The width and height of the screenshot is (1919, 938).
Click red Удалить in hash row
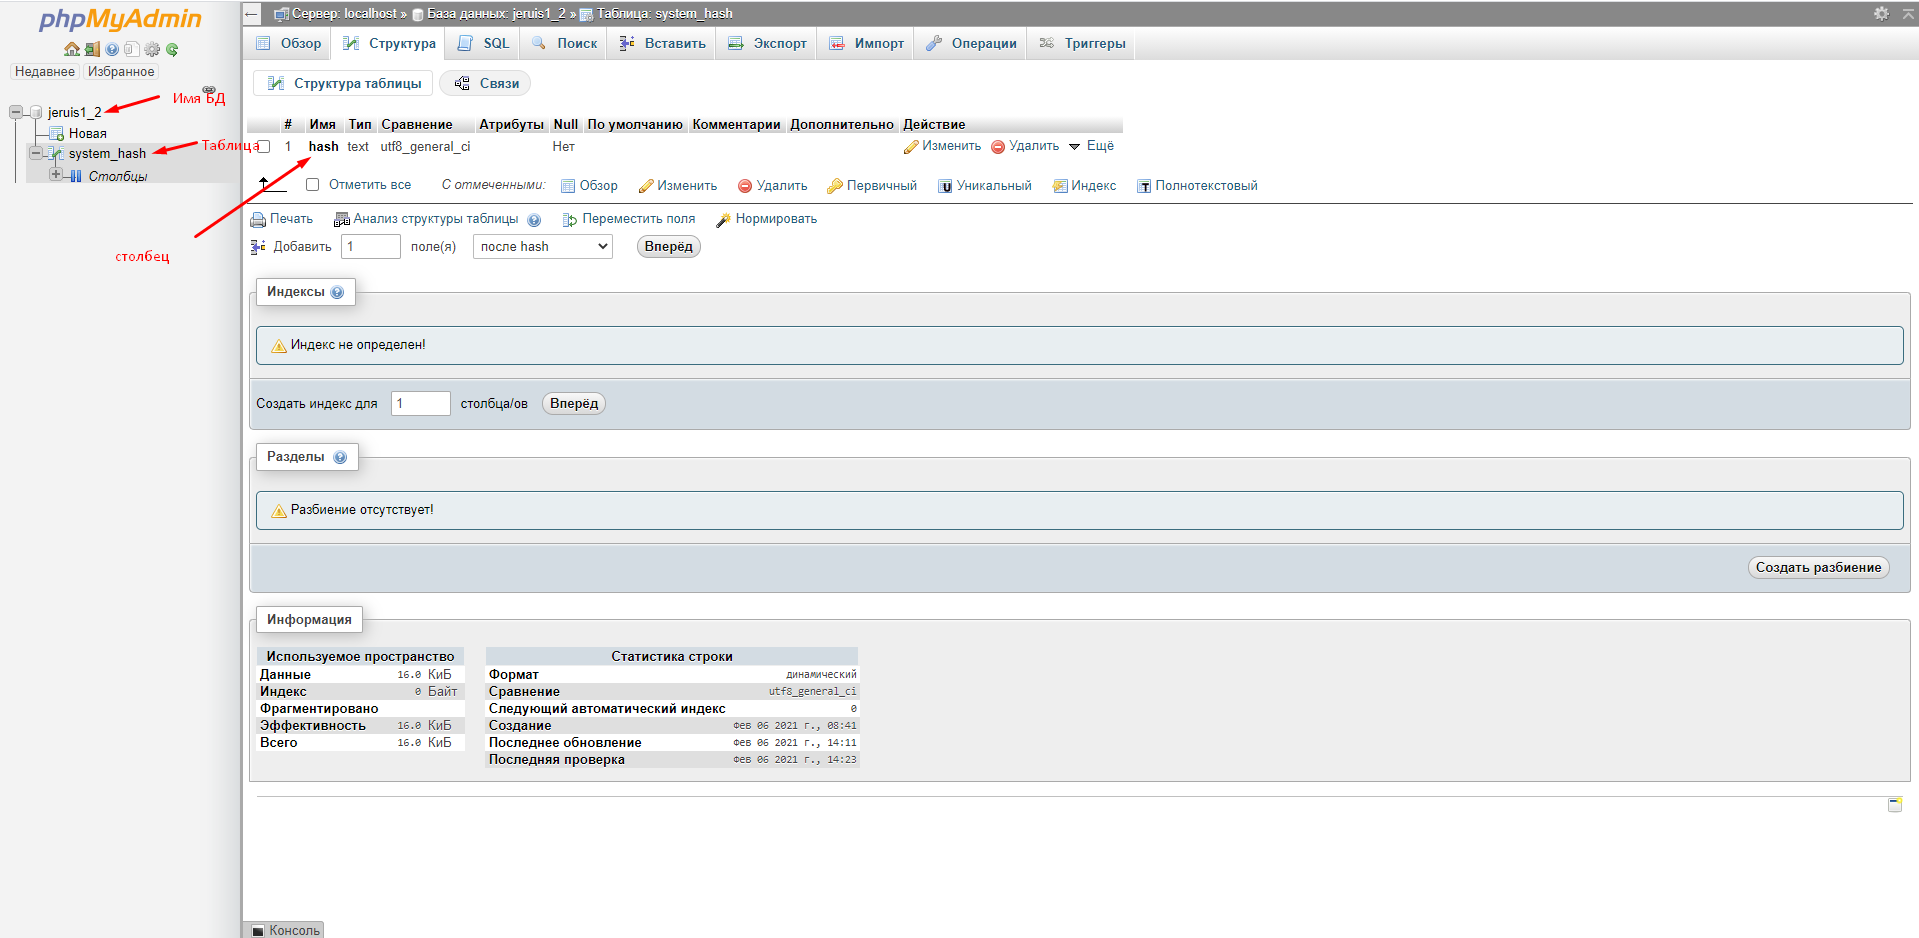(x=1025, y=146)
